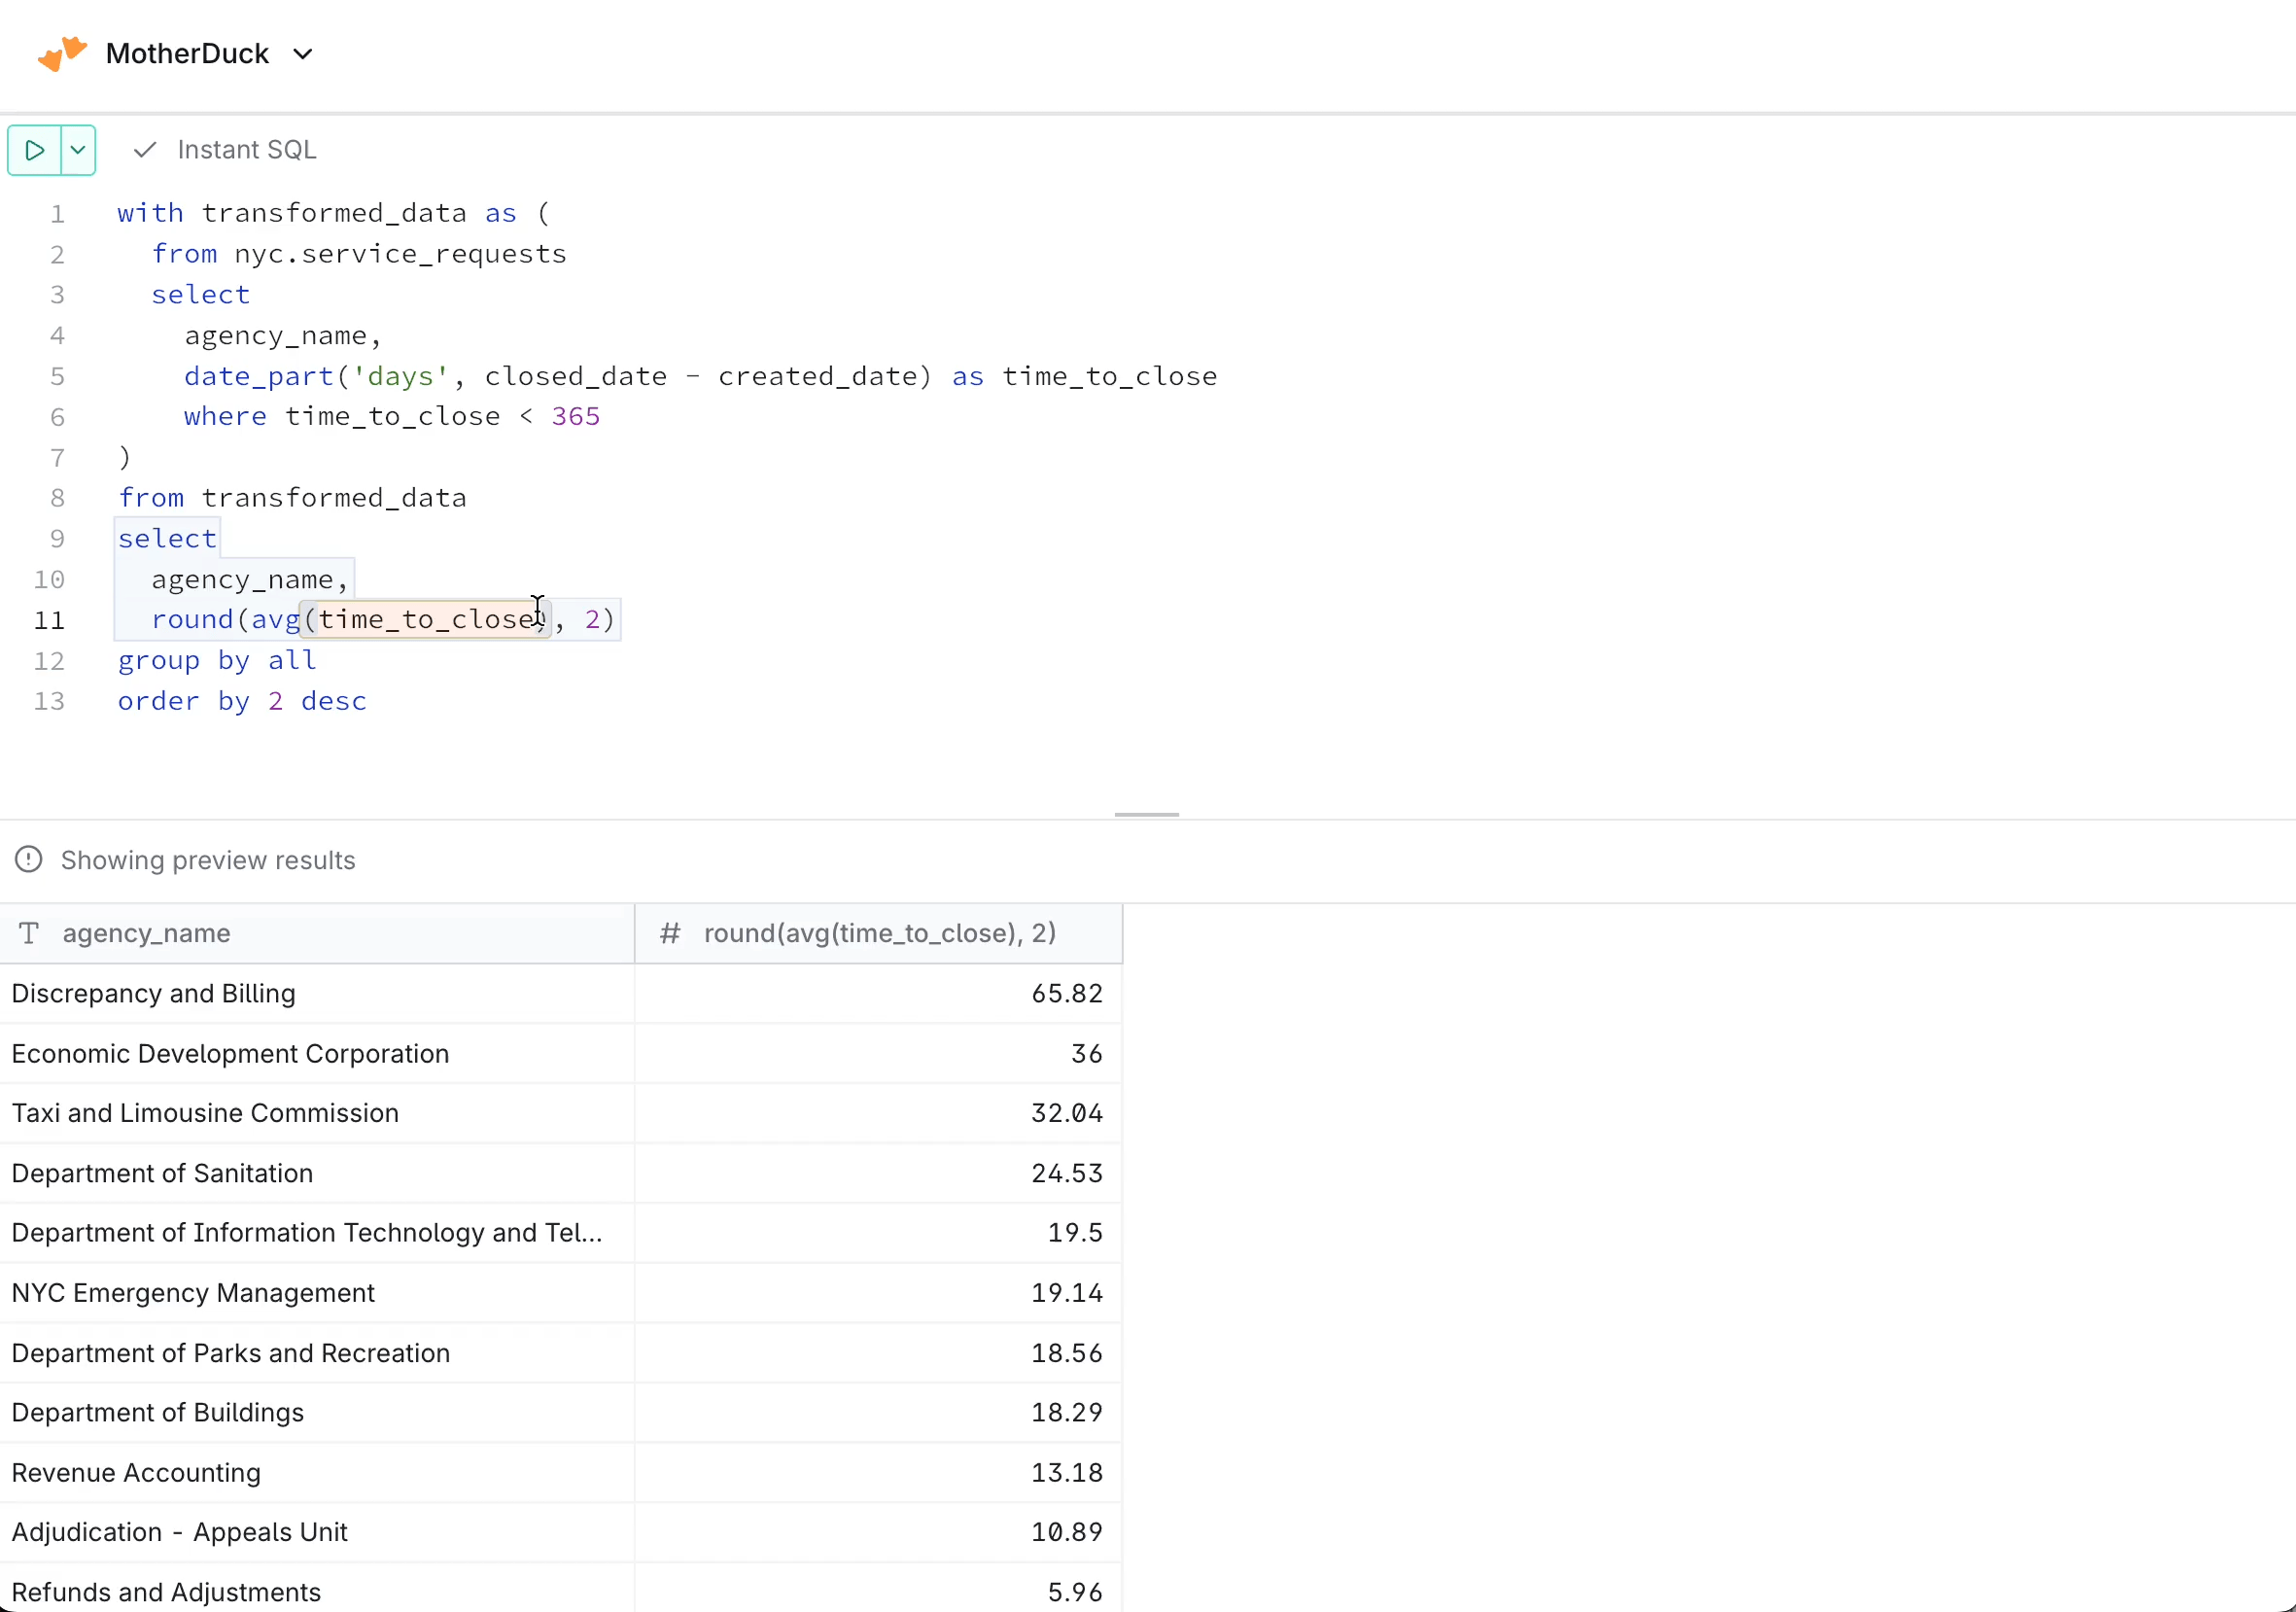Click the editor and results pane divider handle
The image size is (2296, 1612).
coord(1146,815)
